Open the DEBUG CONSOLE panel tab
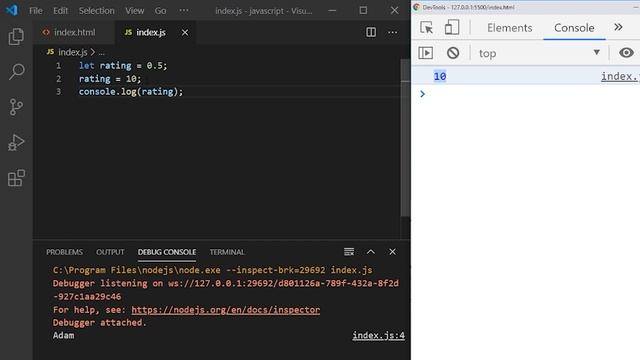Viewport: 640px width, 360px height. [x=167, y=252]
